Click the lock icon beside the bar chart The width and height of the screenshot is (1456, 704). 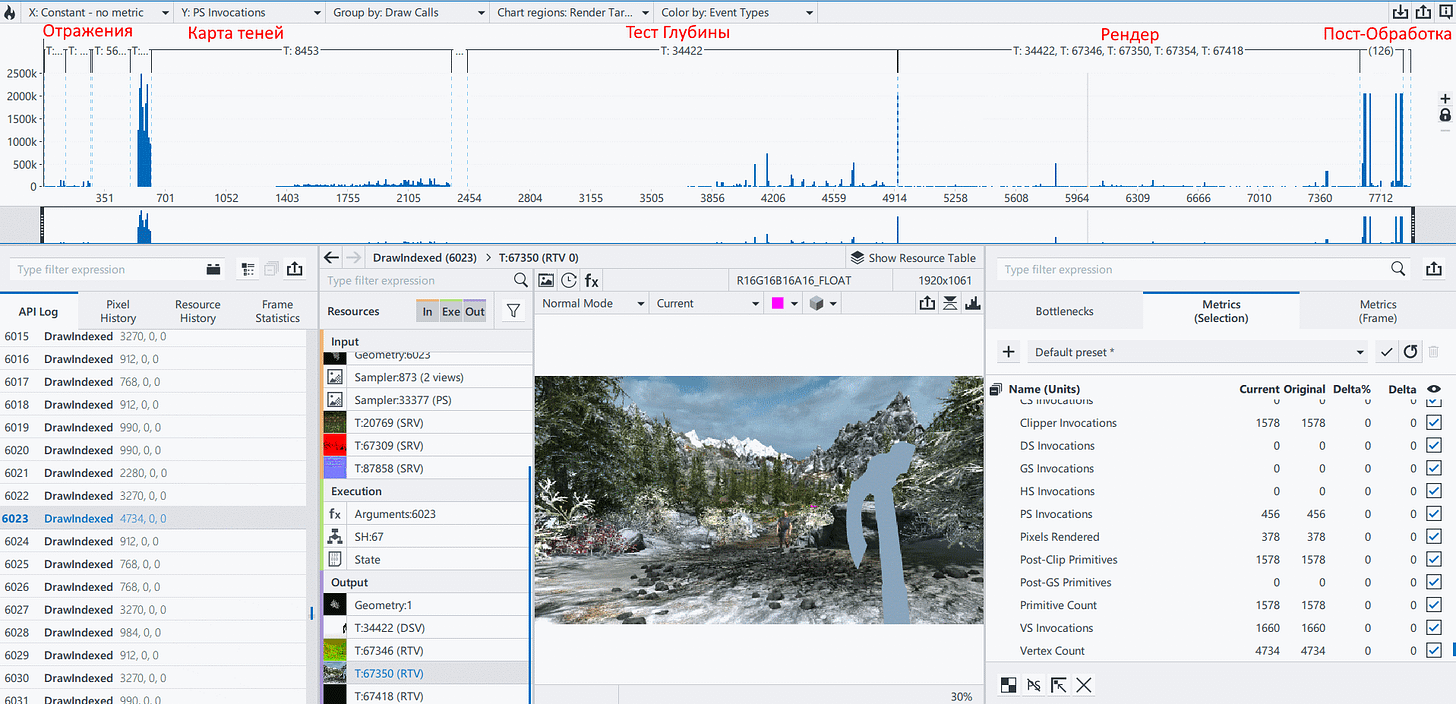coord(1445,115)
